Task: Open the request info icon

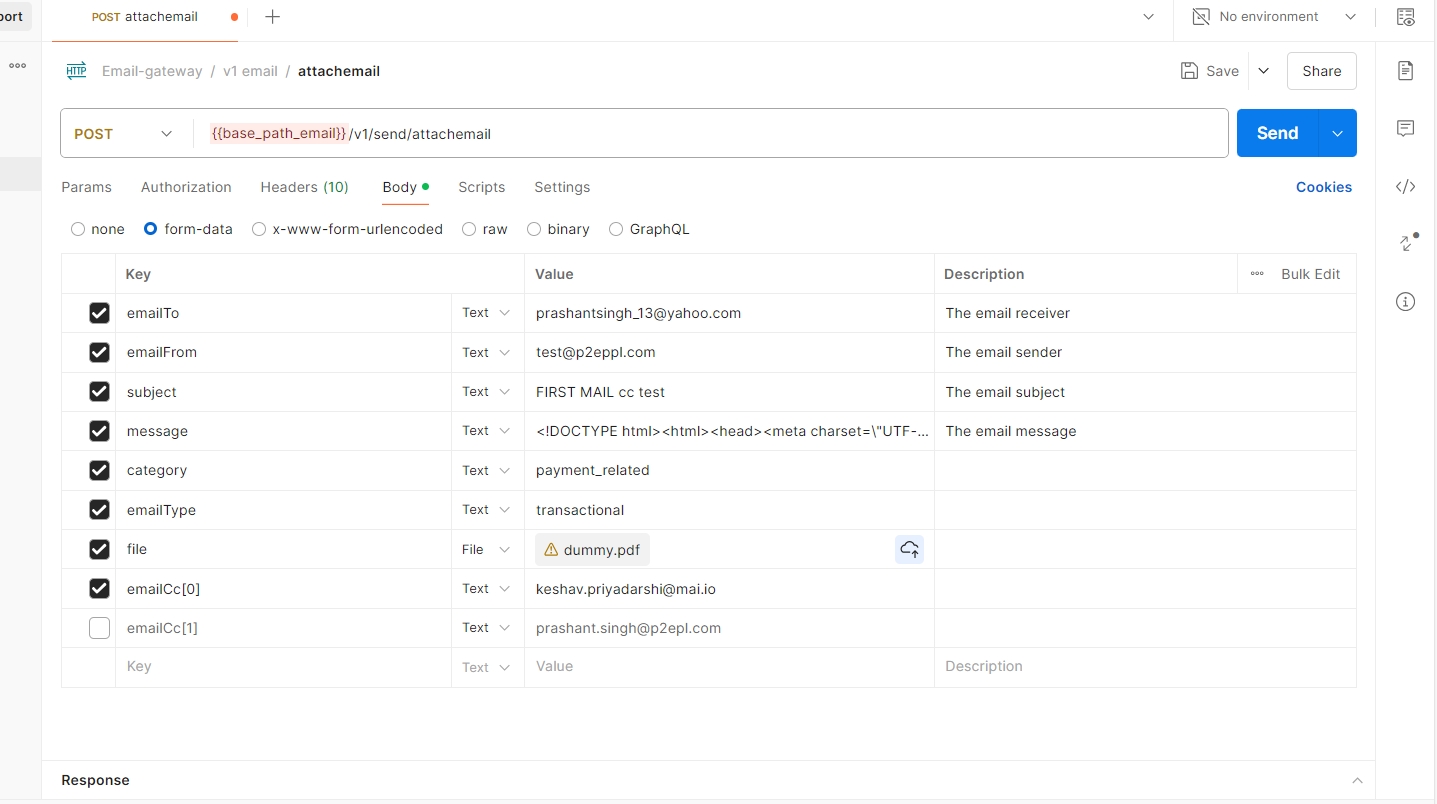Action: point(1406,302)
